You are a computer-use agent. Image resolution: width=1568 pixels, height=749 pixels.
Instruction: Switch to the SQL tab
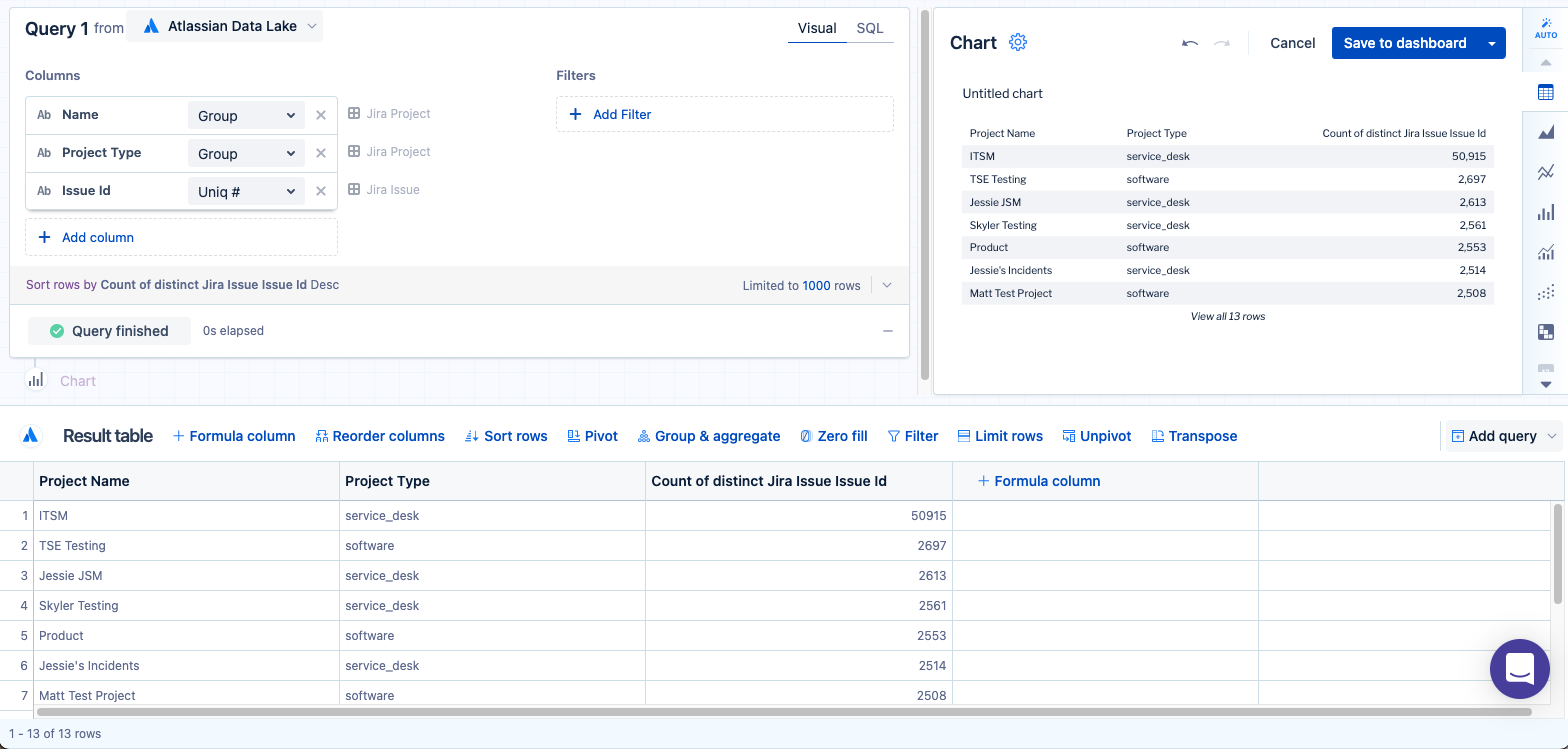pos(870,28)
